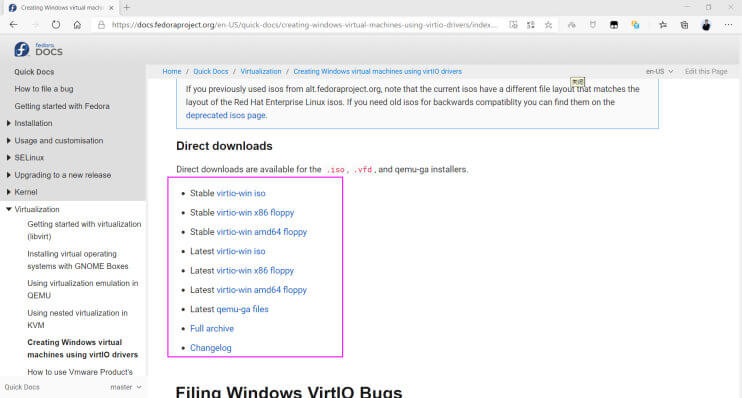Click the first icon at the address bar's right end
Viewport: 742px width, 398px height.
[x=513, y=25]
